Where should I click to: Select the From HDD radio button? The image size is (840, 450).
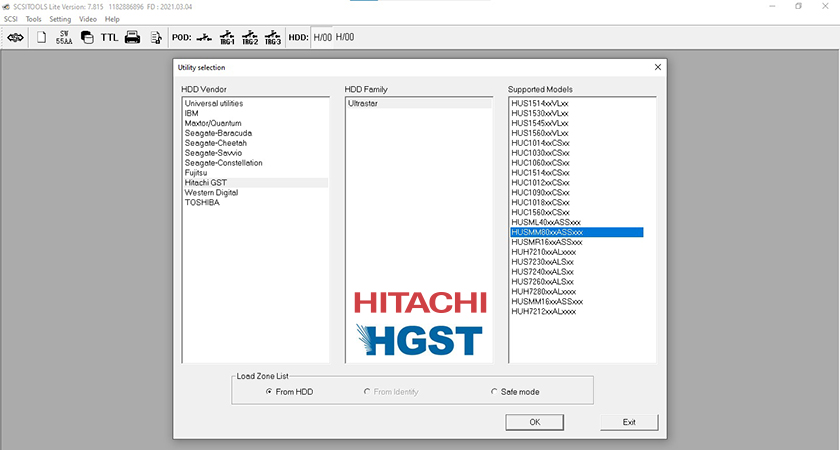pyautogui.click(x=289, y=392)
